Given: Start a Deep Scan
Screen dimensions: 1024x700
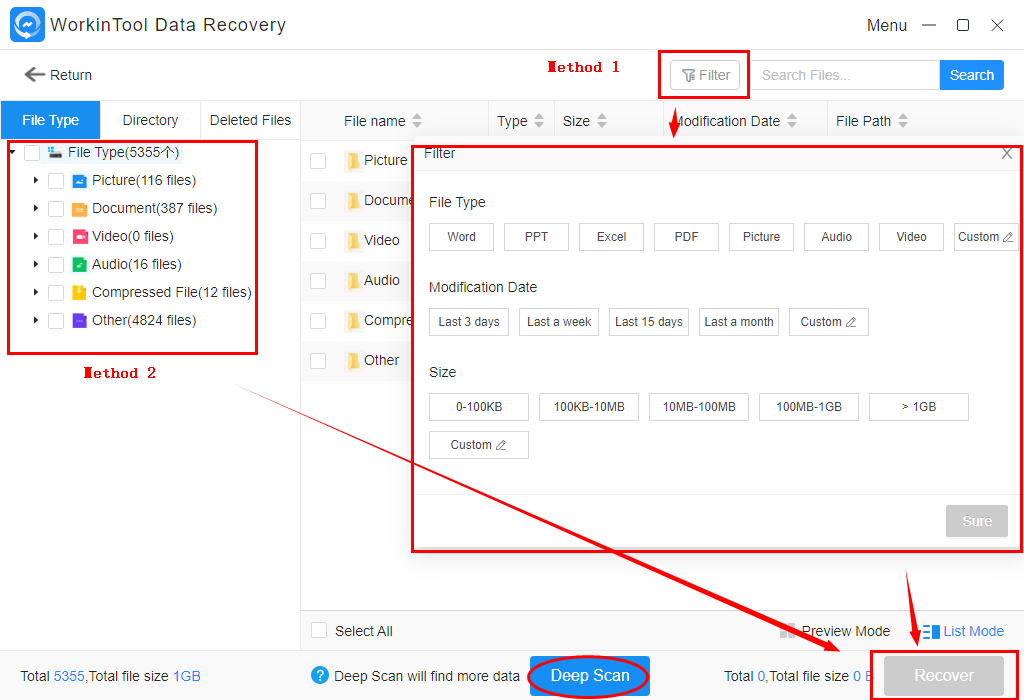Looking at the screenshot, I should click(x=590, y=676).
